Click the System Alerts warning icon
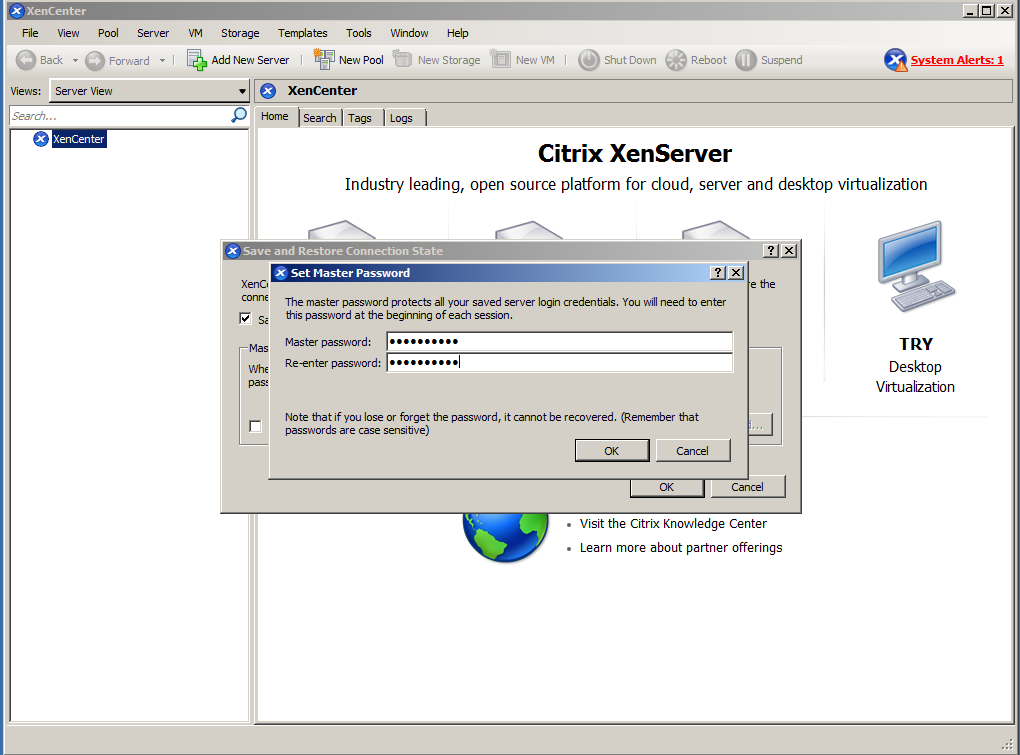Screen dimensions: 1020x755 895,60
